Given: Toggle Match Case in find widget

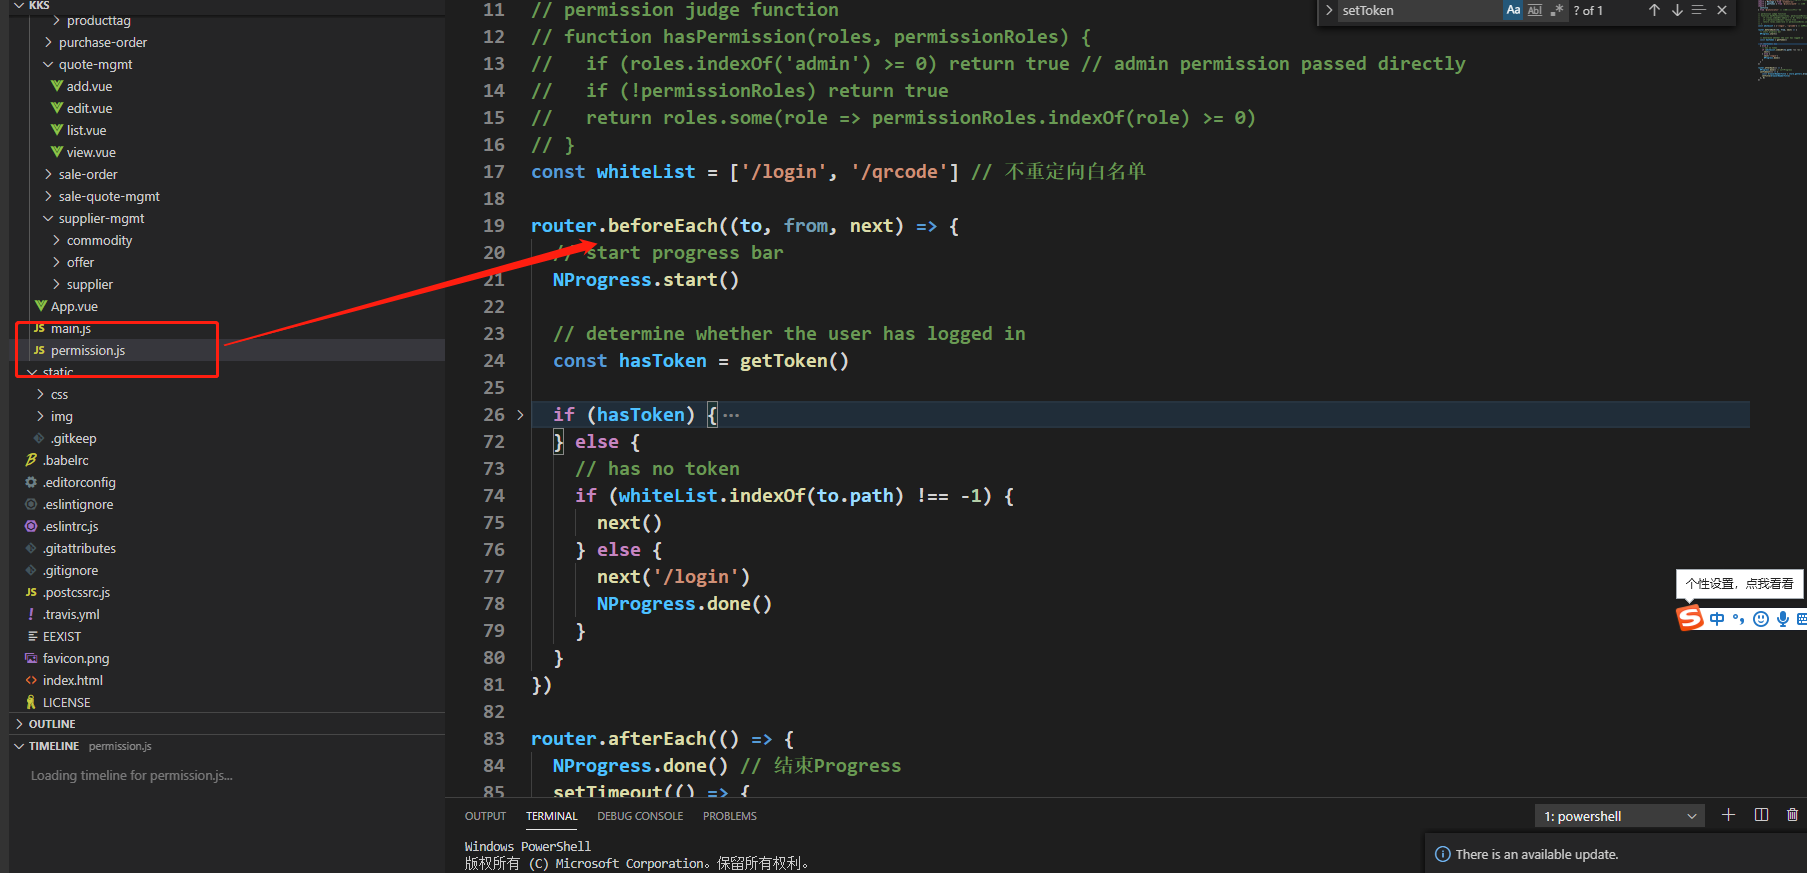Looking at the screenshot, I should 1513,10.
